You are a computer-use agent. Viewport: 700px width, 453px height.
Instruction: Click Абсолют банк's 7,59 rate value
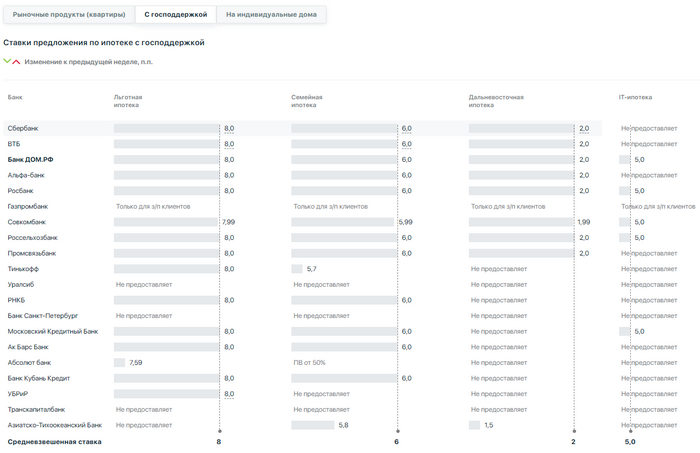point(136,362)
